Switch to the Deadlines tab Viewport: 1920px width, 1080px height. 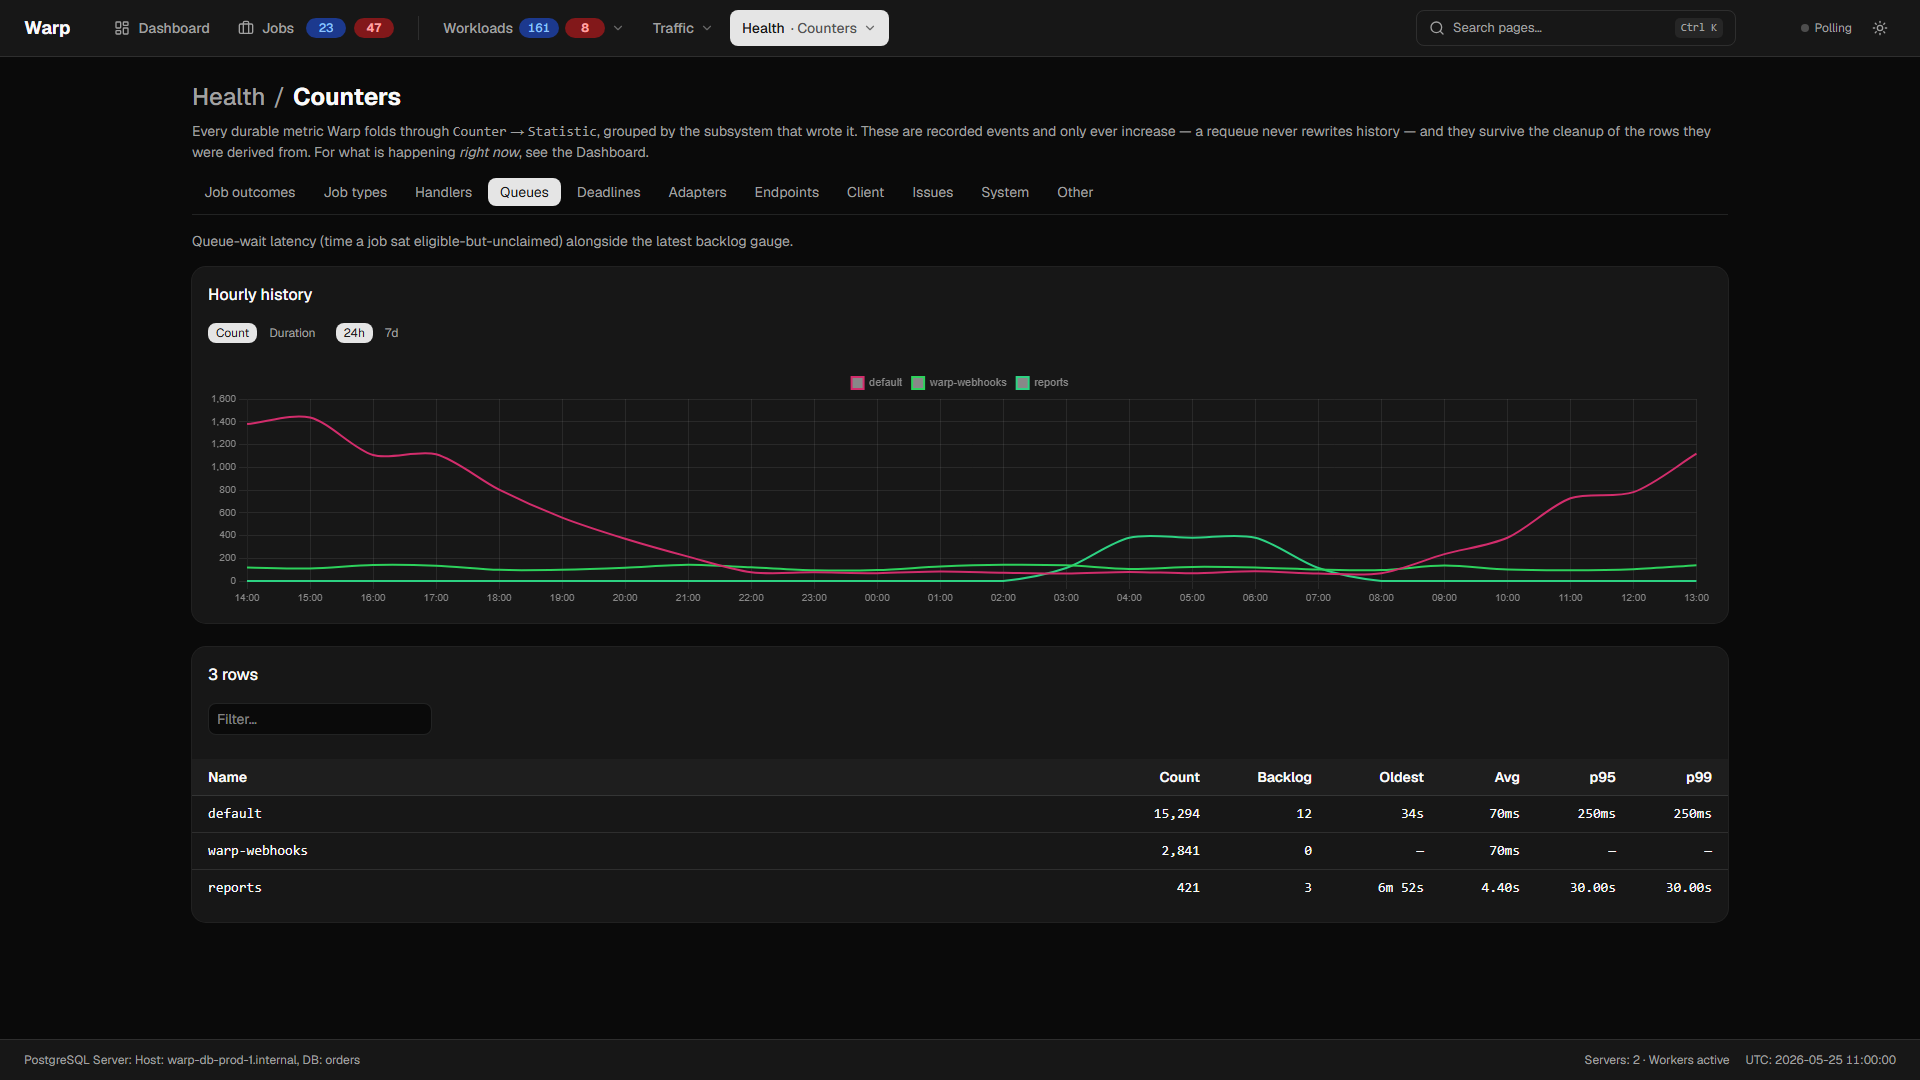click(608, 192)
